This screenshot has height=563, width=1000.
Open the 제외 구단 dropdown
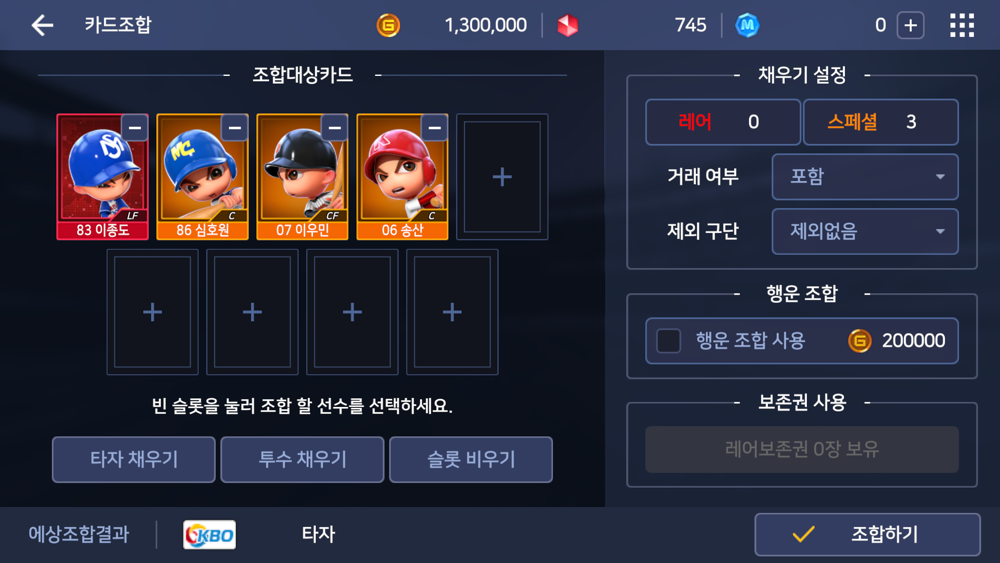click(865, 231)
